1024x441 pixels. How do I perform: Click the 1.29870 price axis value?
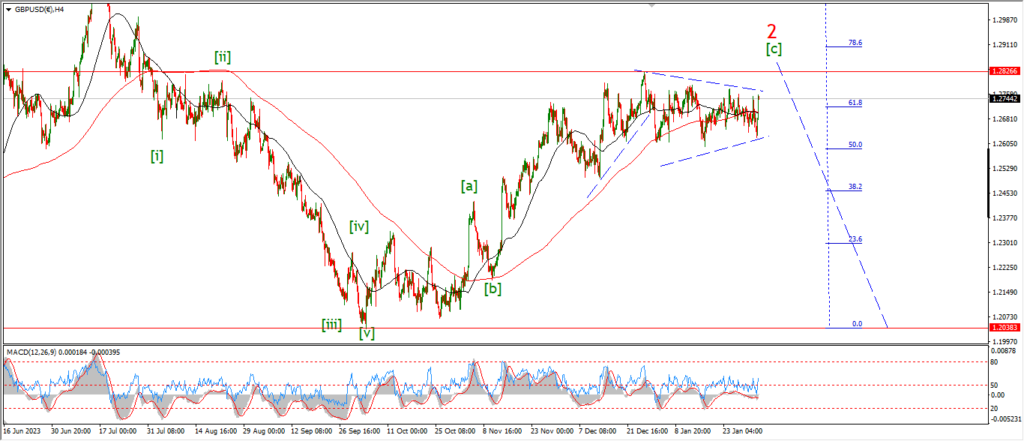pos(1006,20)
